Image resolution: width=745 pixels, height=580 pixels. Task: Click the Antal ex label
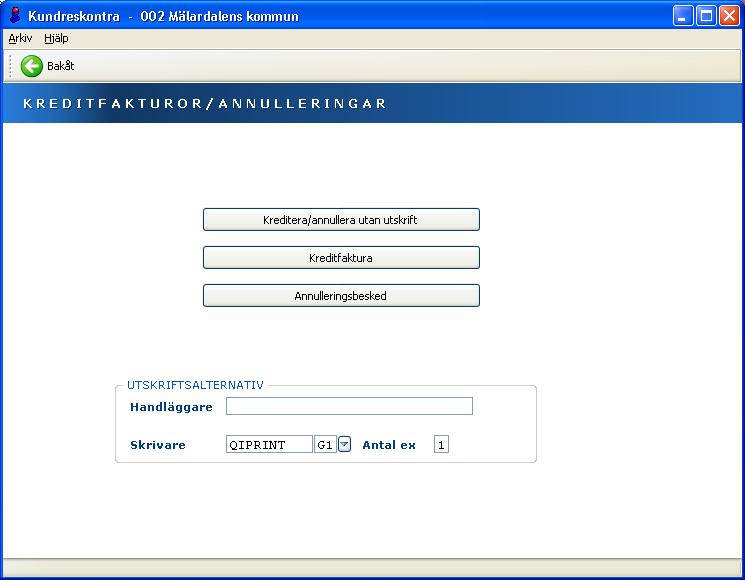(389, 445)
